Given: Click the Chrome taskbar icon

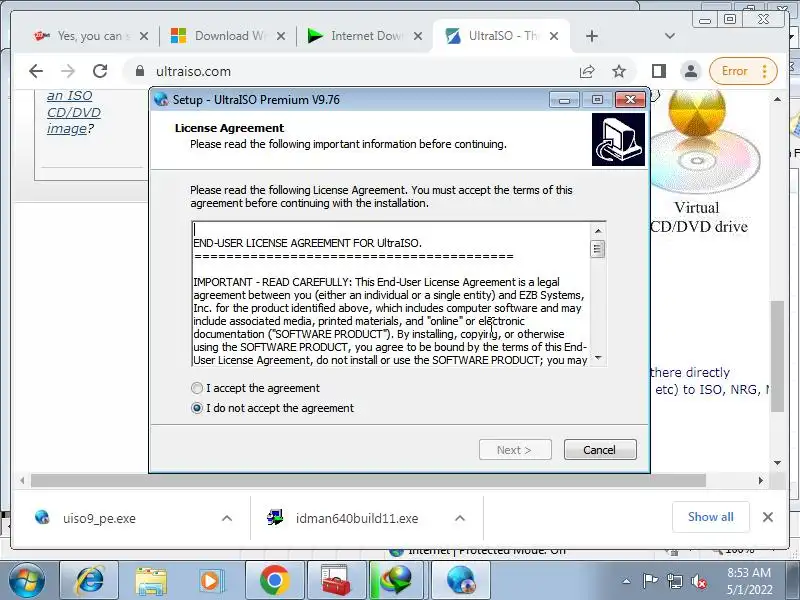Looking at the screenshot, I should [x=274, y=581].
